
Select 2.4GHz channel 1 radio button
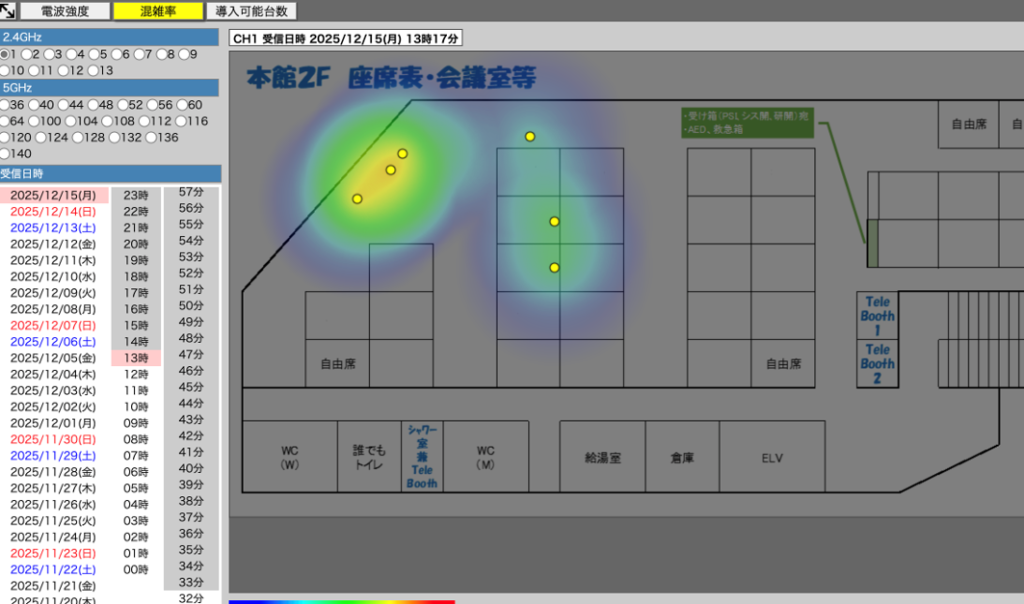(6, 54)
